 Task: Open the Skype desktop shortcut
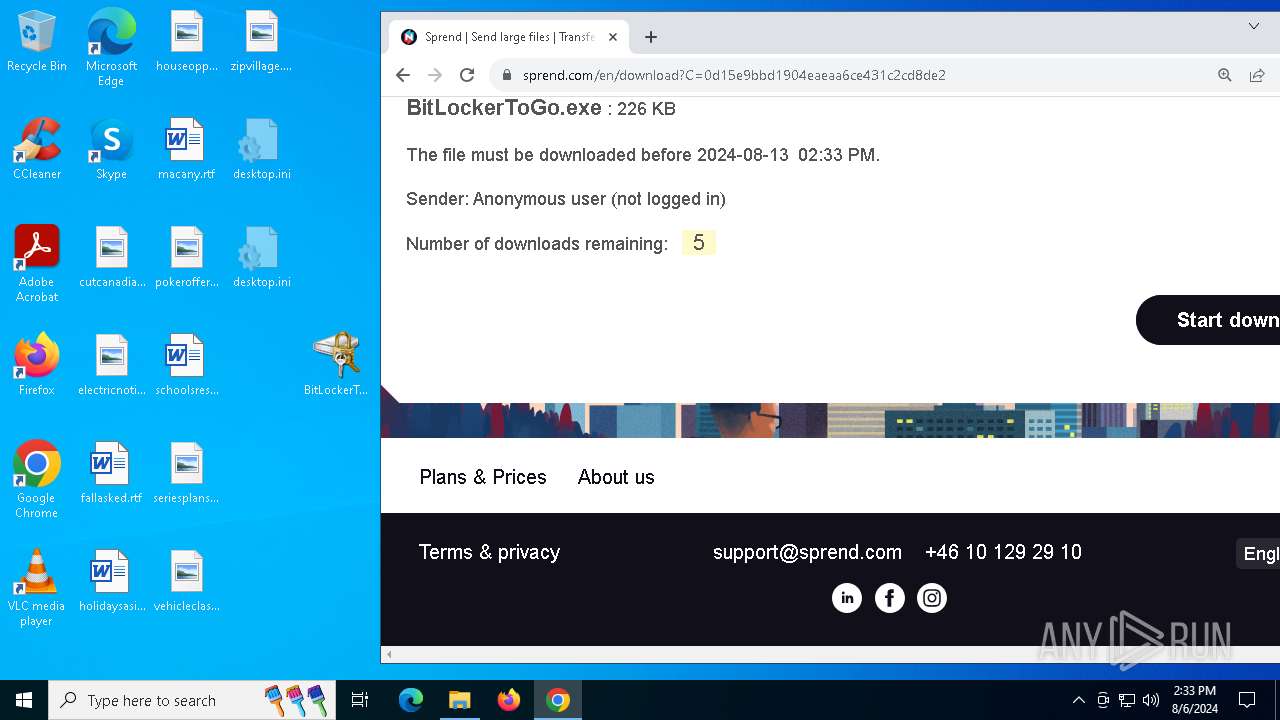click(111, 149)
